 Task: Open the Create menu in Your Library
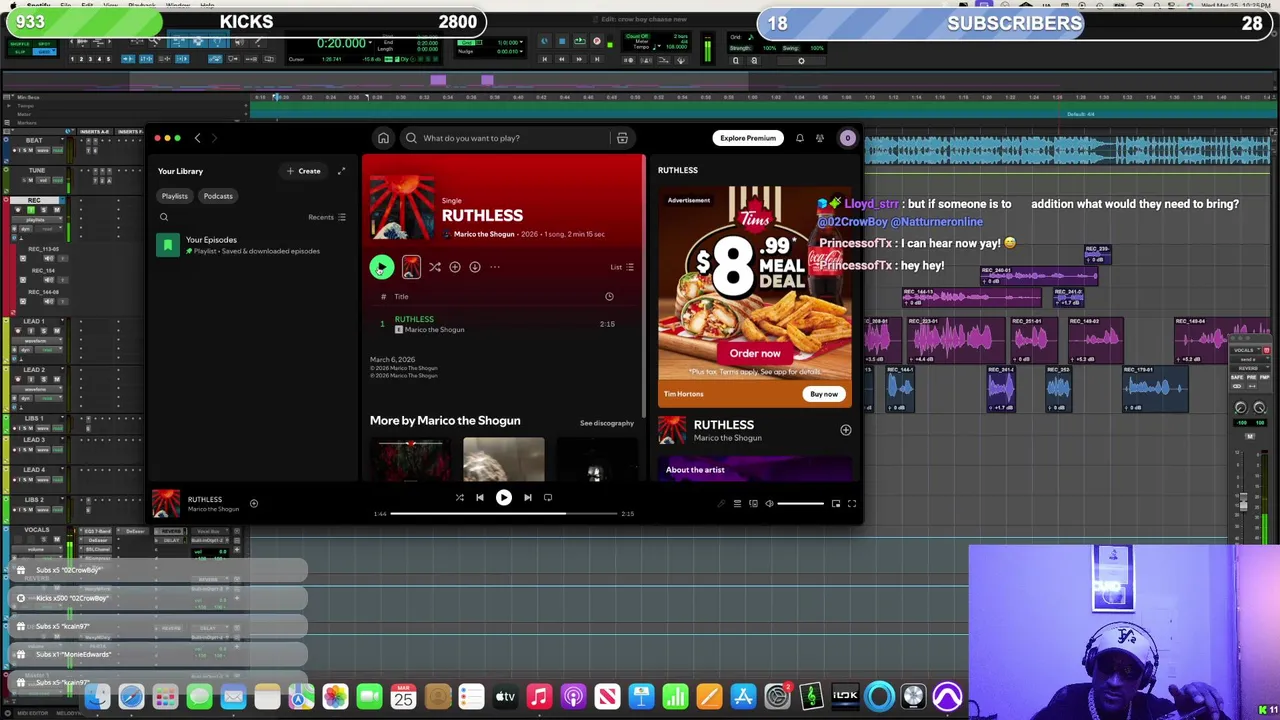pyautogui.click(x=304, y=171)
